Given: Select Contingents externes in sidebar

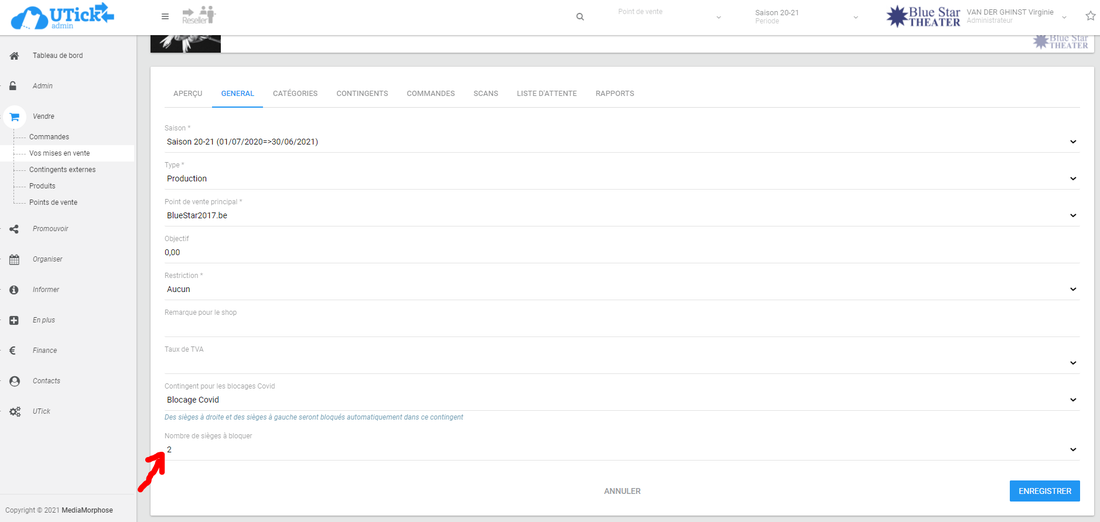Looking at the screenshot, I should [62, 170].
